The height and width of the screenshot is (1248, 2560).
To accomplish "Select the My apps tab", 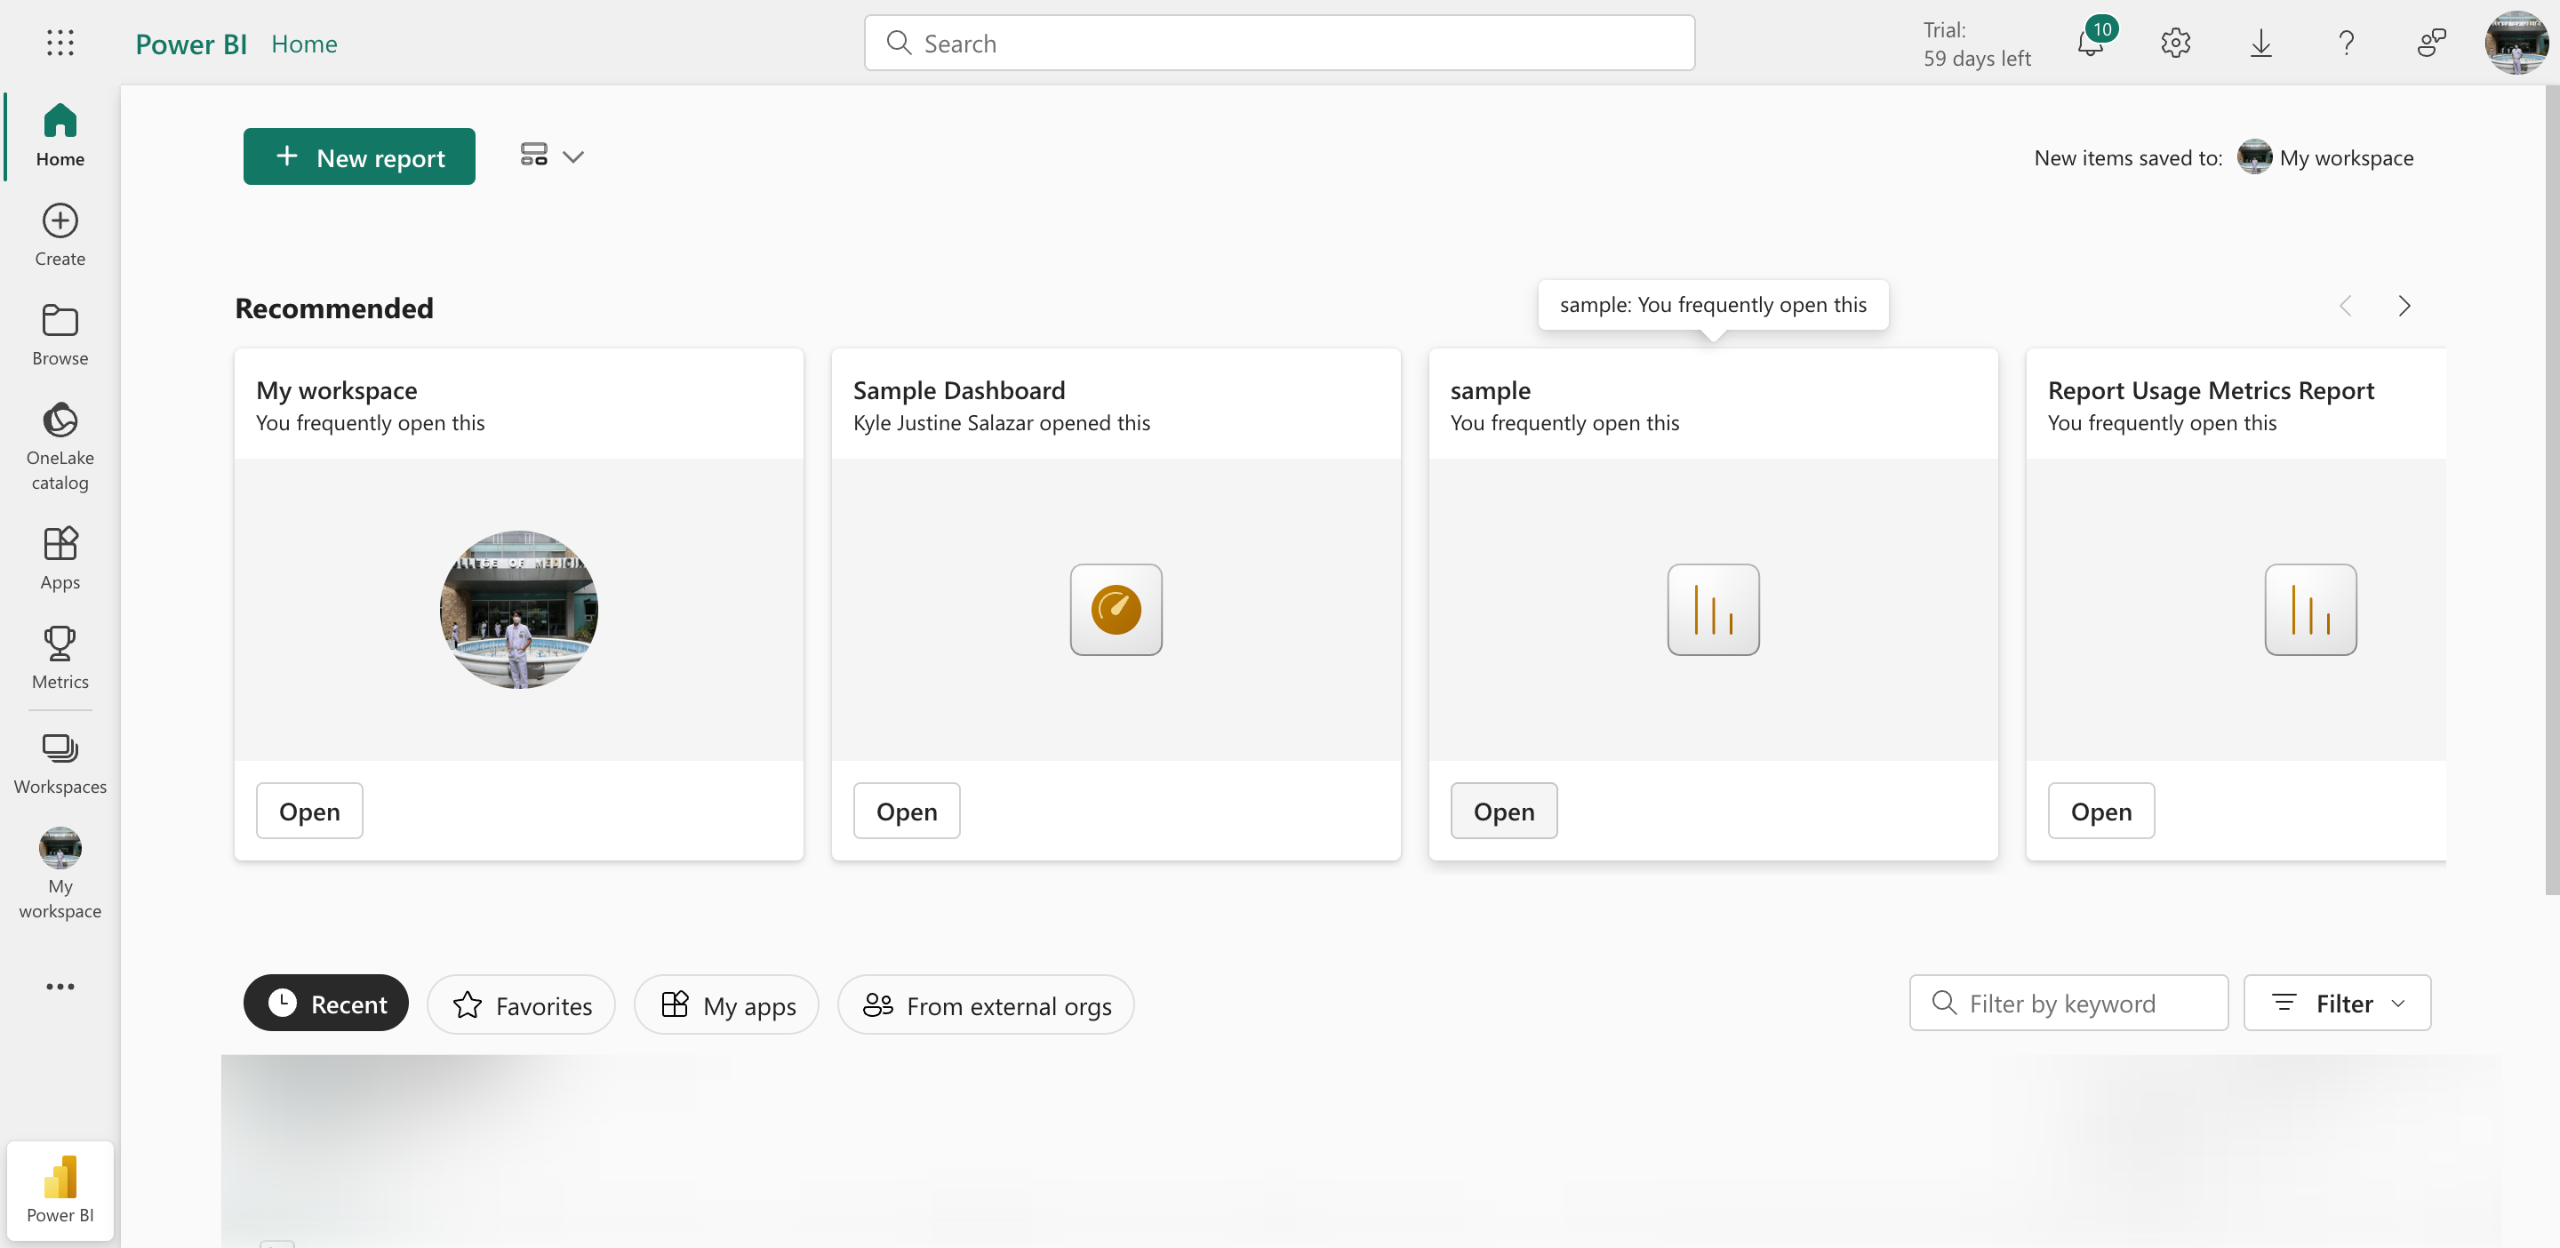I will pyautogui.click(x=727, y=1005).
